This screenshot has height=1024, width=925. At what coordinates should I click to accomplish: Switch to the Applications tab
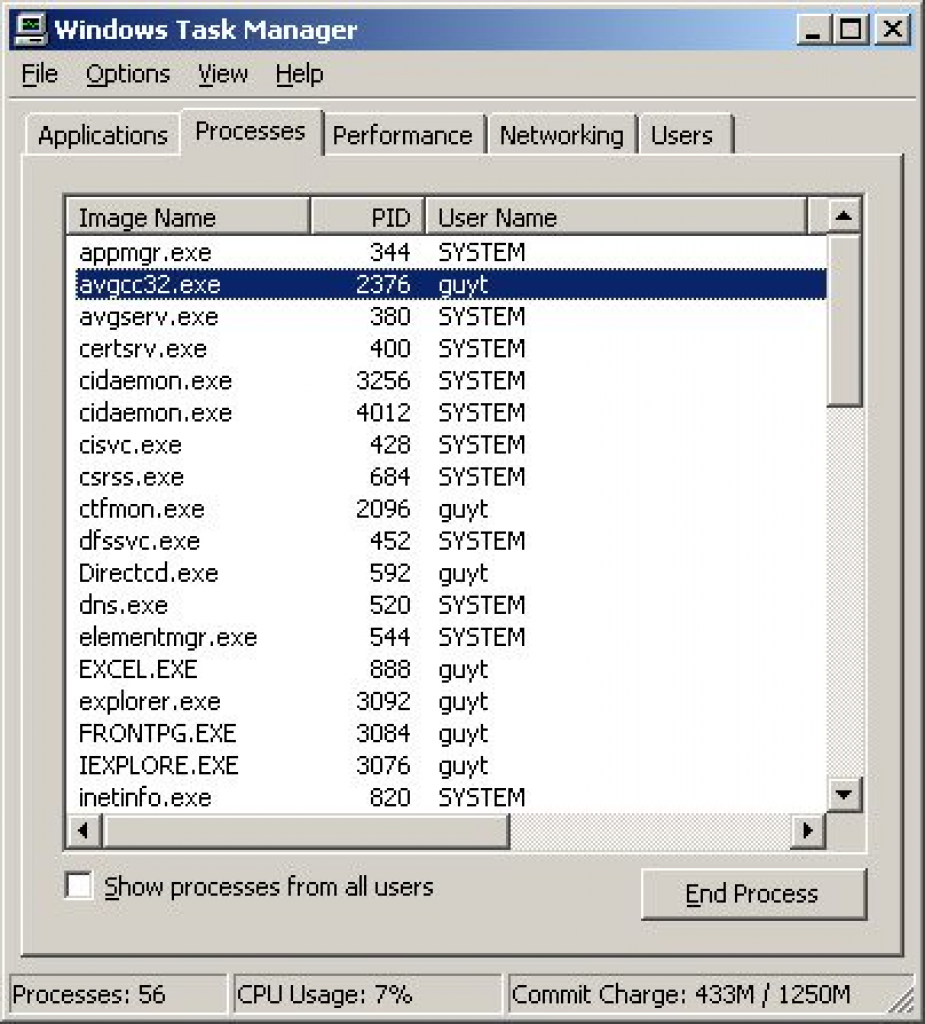103,135
